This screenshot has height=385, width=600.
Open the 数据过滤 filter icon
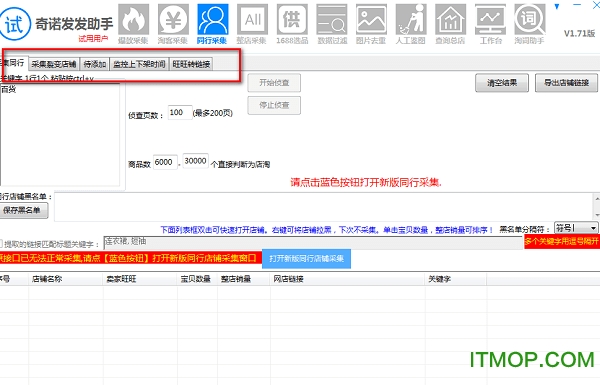pyautogui.click(x=332, y=24)
